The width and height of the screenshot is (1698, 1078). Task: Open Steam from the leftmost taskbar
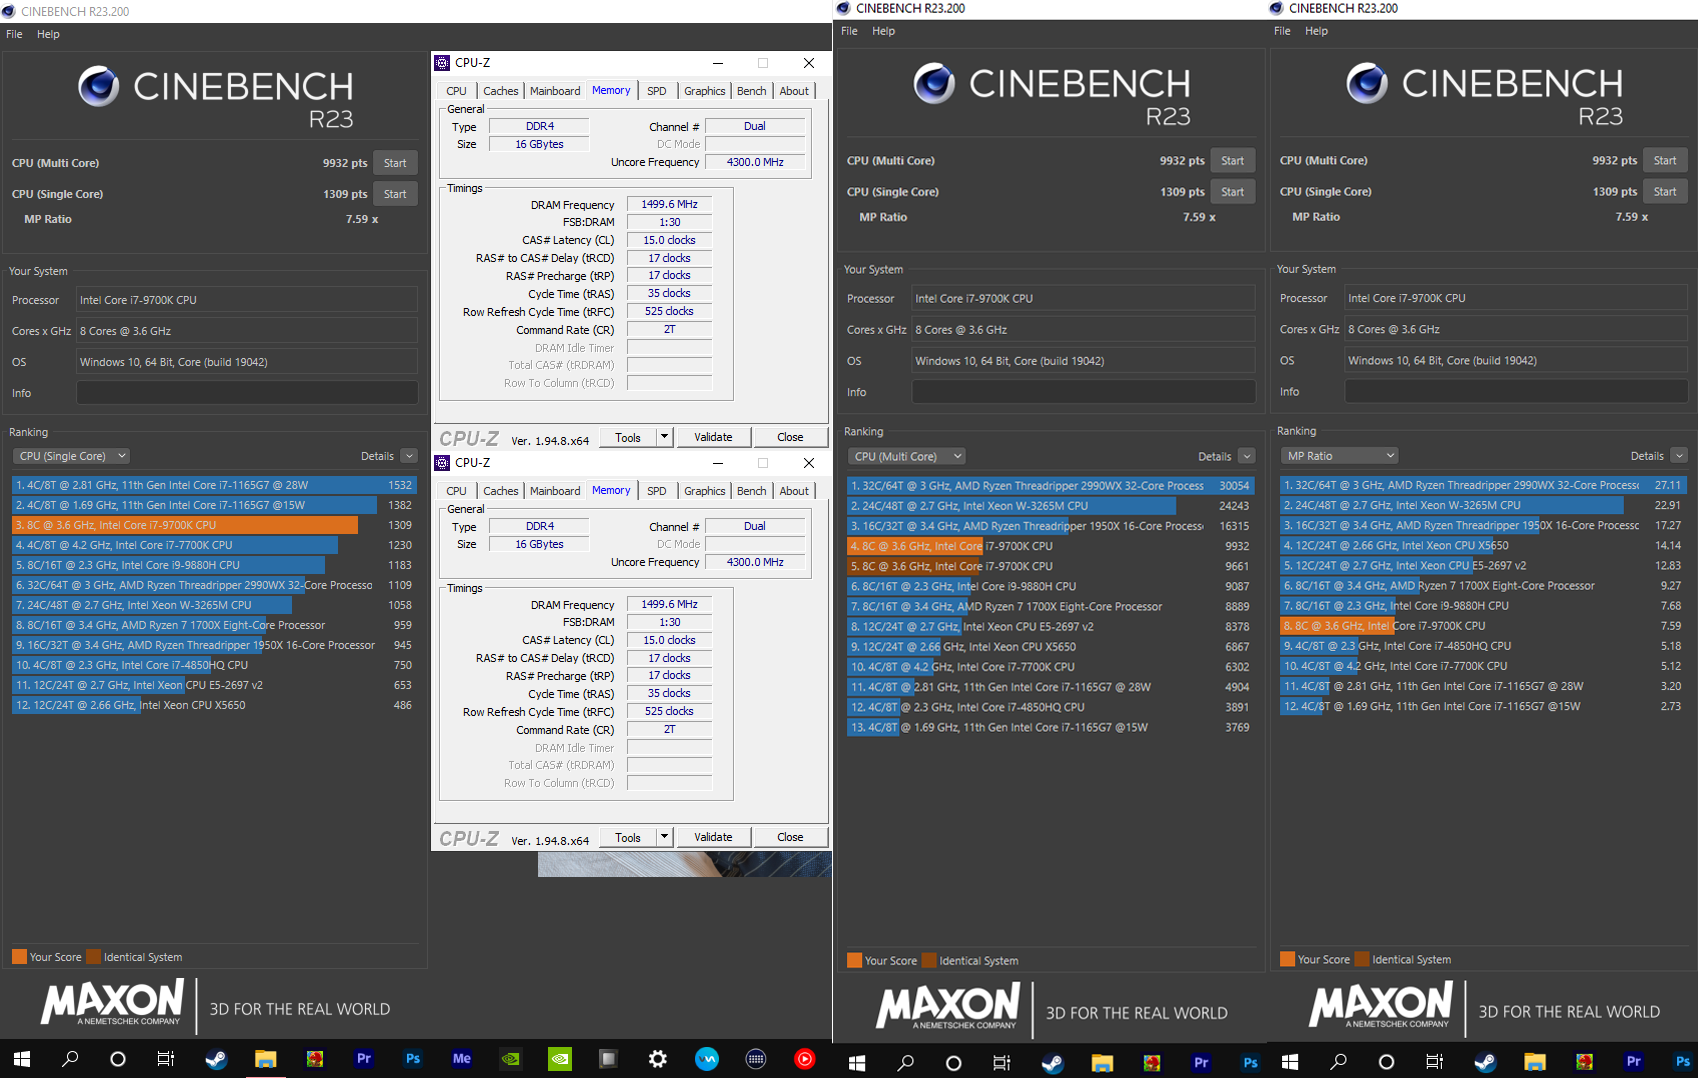(216, 1059)
